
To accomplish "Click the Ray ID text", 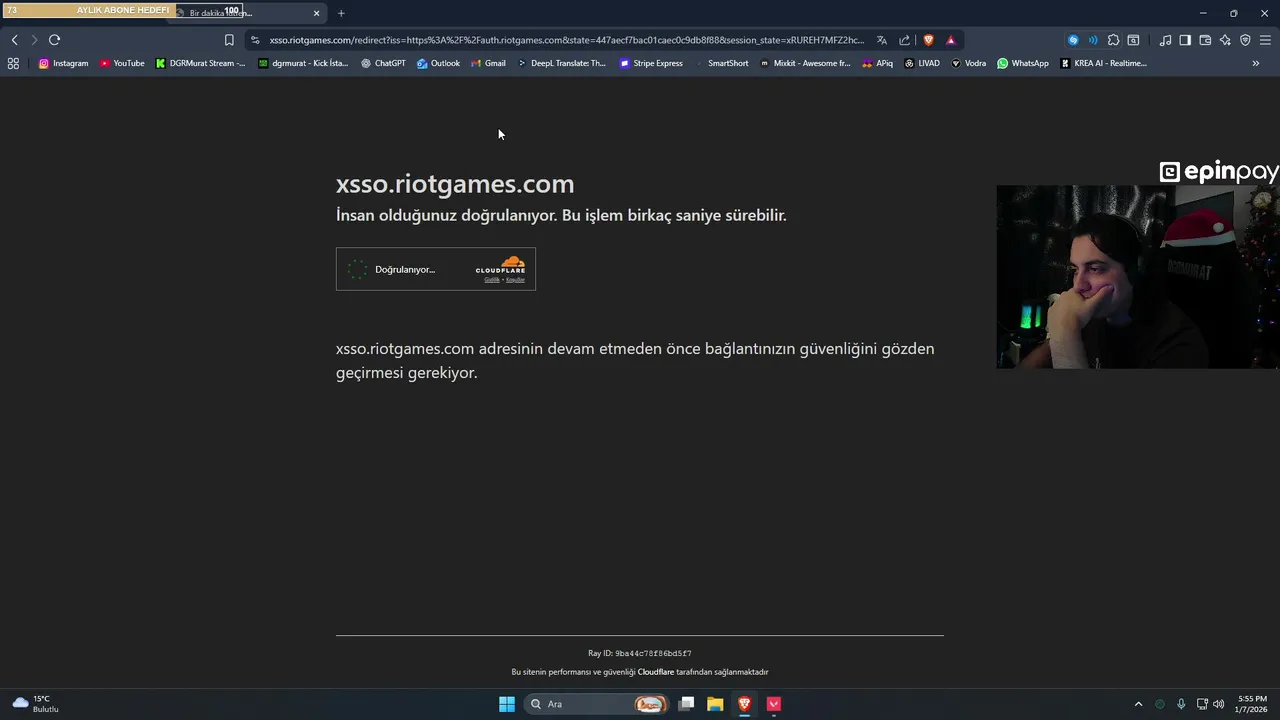I will point(640,653).
